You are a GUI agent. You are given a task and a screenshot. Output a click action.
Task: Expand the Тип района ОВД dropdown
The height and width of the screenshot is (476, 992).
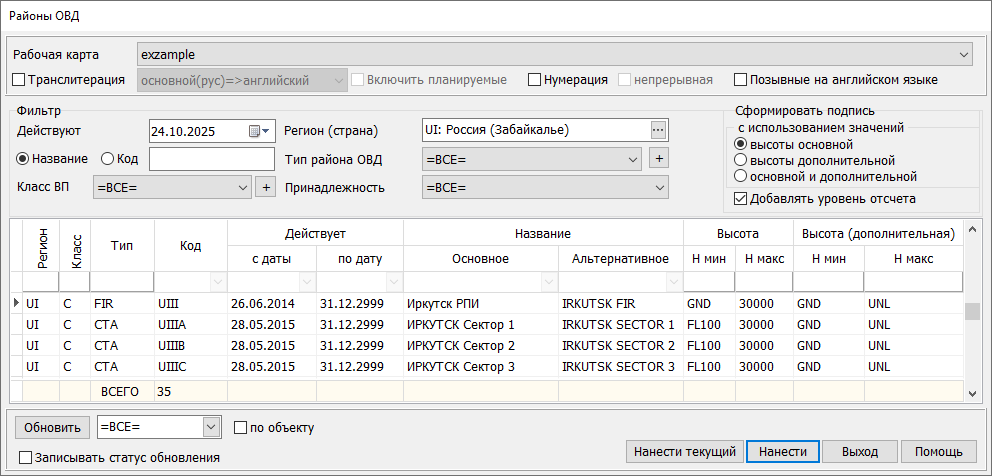(x=631, y=158)
